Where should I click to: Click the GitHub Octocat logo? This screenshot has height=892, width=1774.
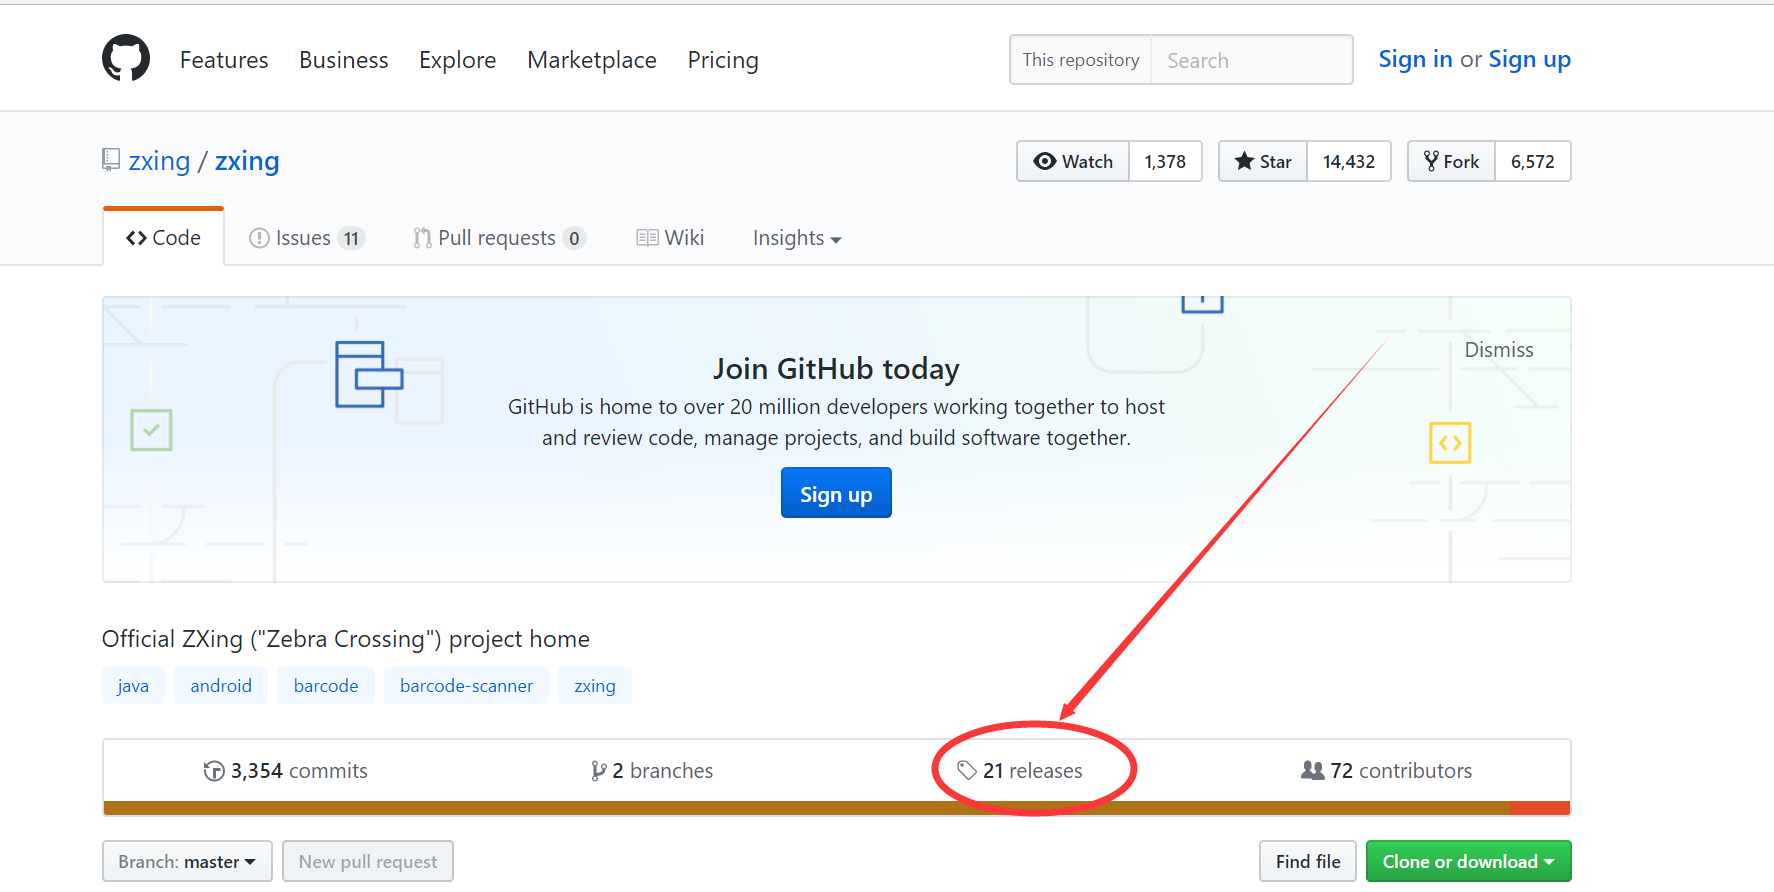pos(126,58)
